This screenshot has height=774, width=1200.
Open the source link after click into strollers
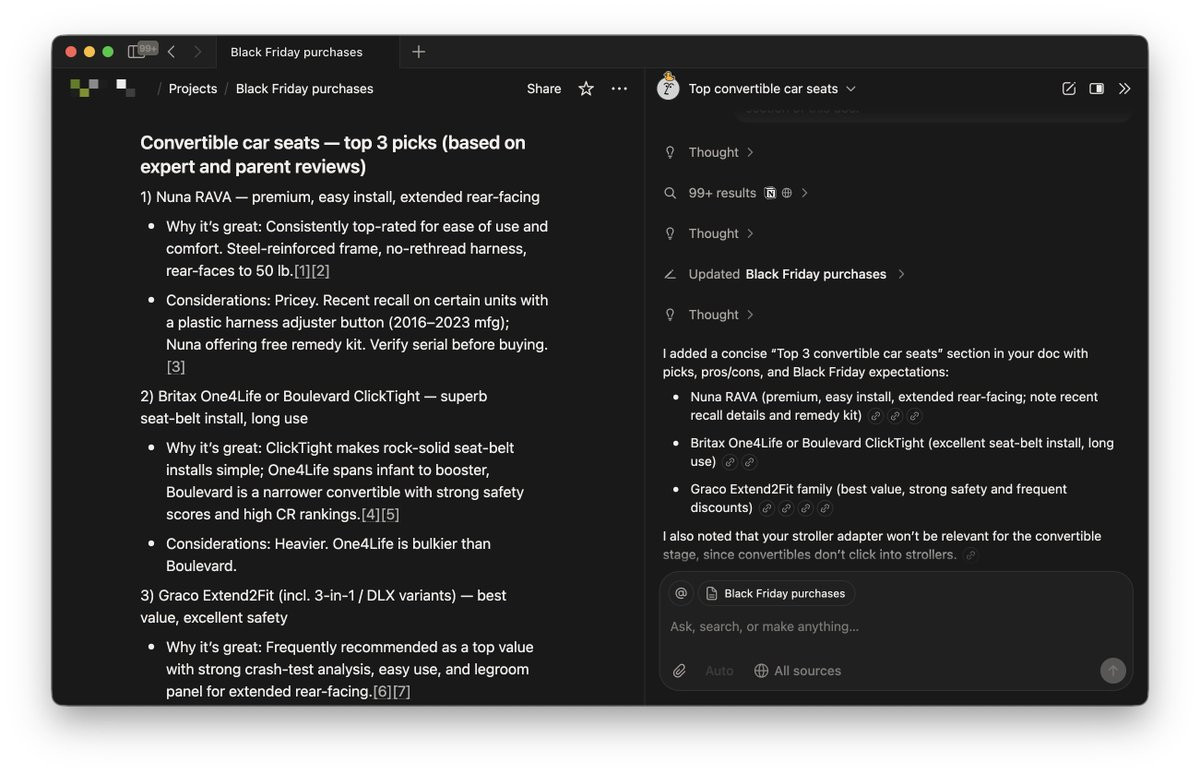pyautogui.click(x=970, y=555)
